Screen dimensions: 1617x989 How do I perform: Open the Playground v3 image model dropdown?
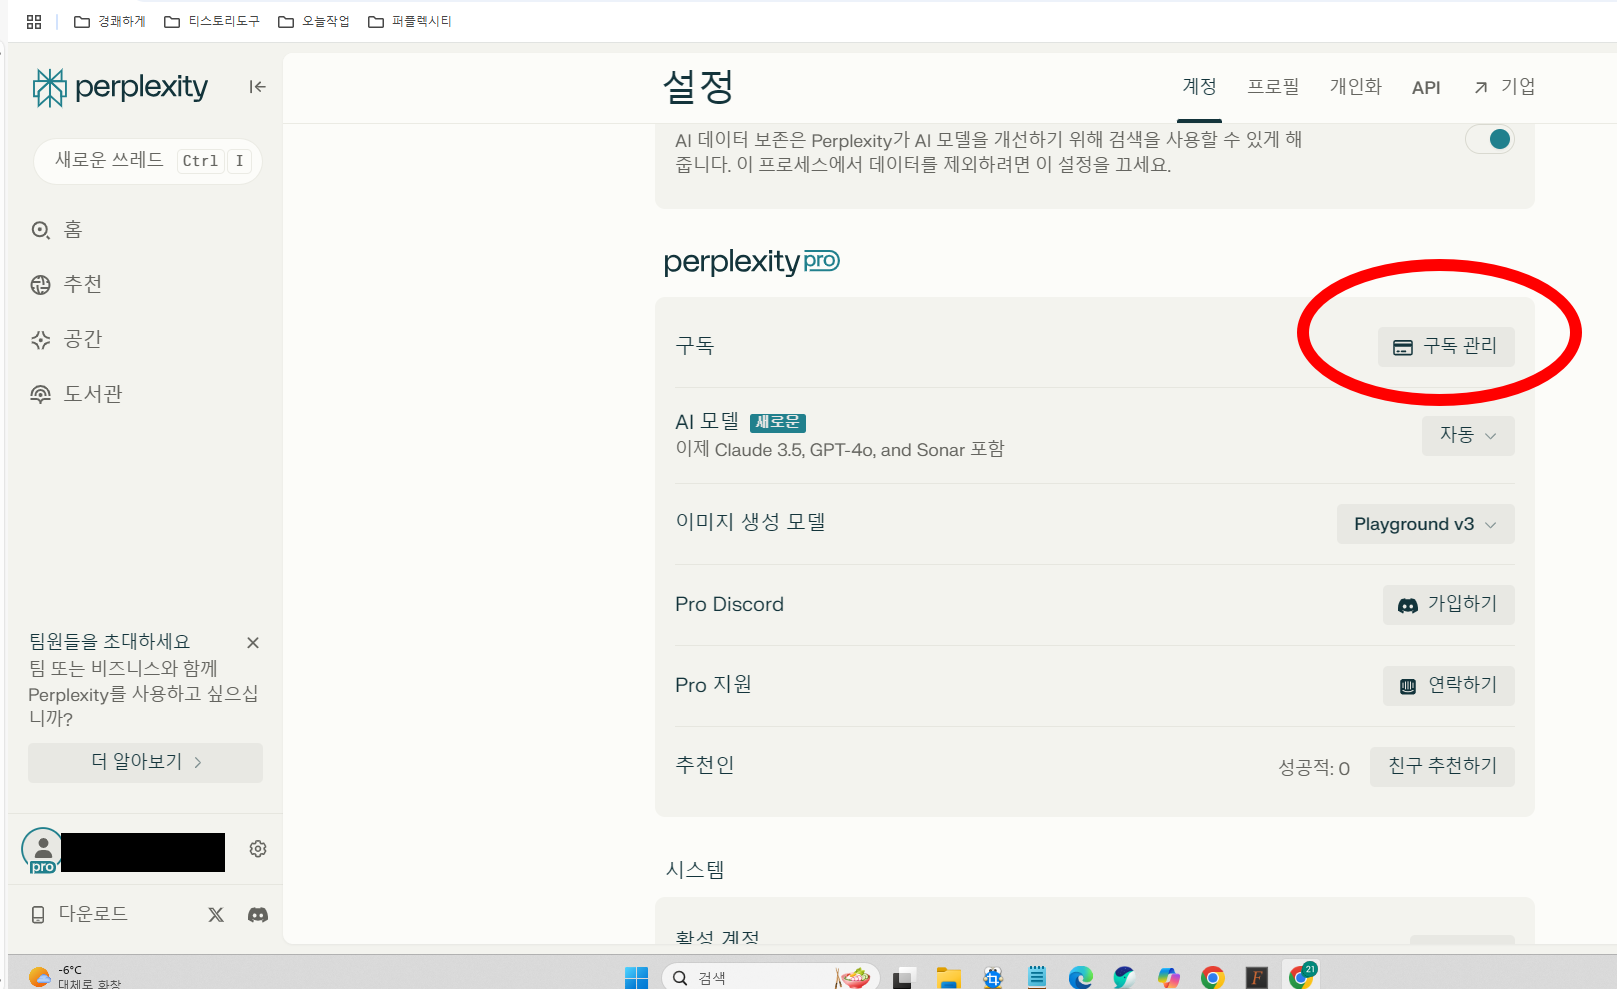click(x=1424, y=523)
